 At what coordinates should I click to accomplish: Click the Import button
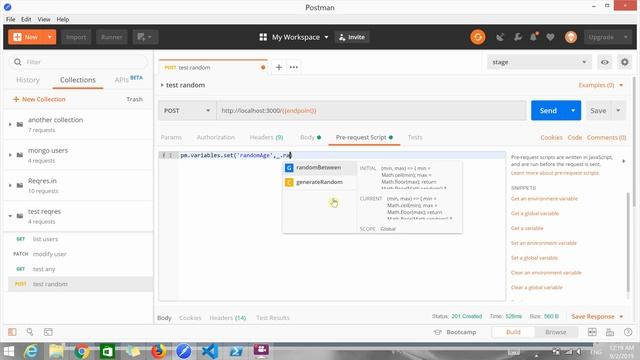(x=76, y=37)
